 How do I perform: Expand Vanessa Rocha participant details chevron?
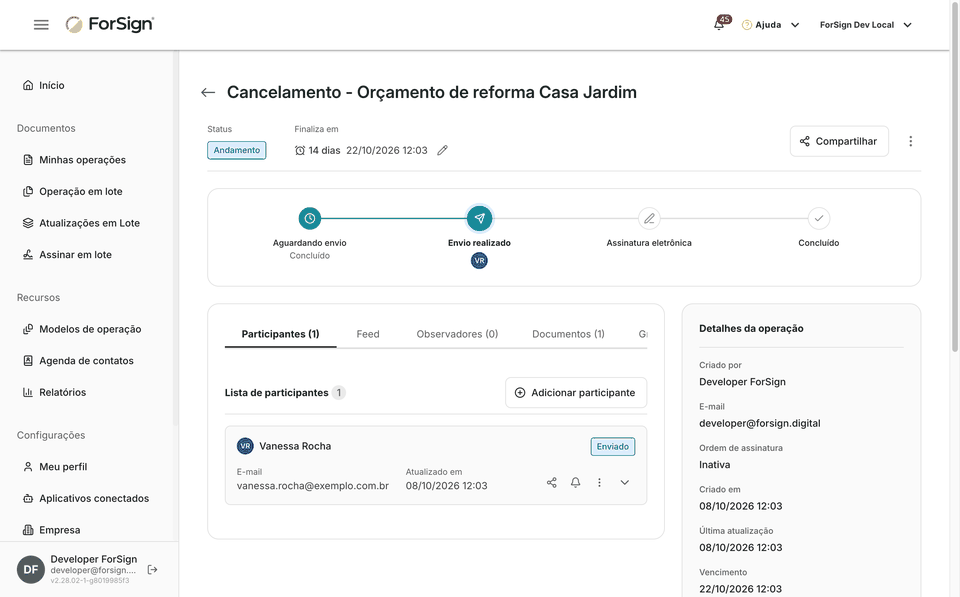[624, 482]
